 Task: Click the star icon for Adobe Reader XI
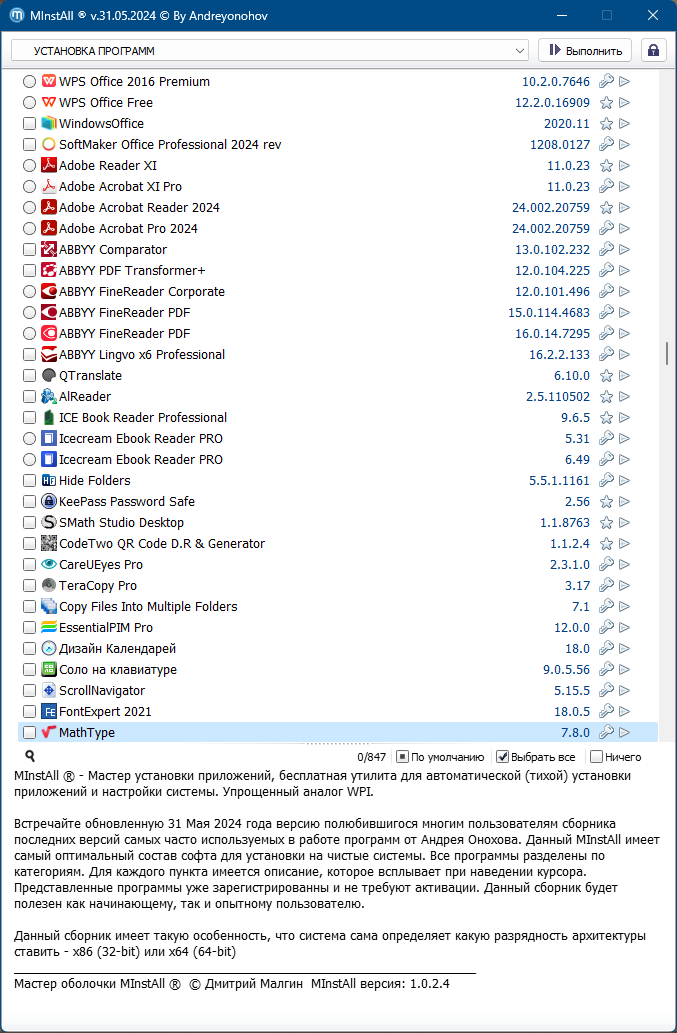point(606,165)
